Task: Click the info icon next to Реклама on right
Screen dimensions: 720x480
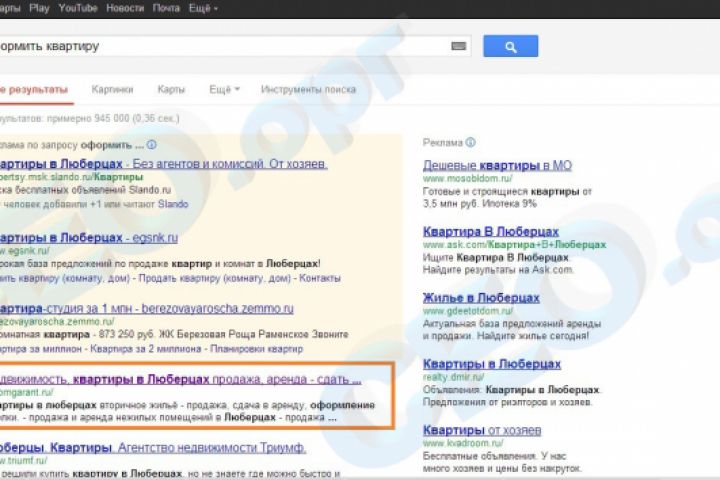Action: [471, 142]
